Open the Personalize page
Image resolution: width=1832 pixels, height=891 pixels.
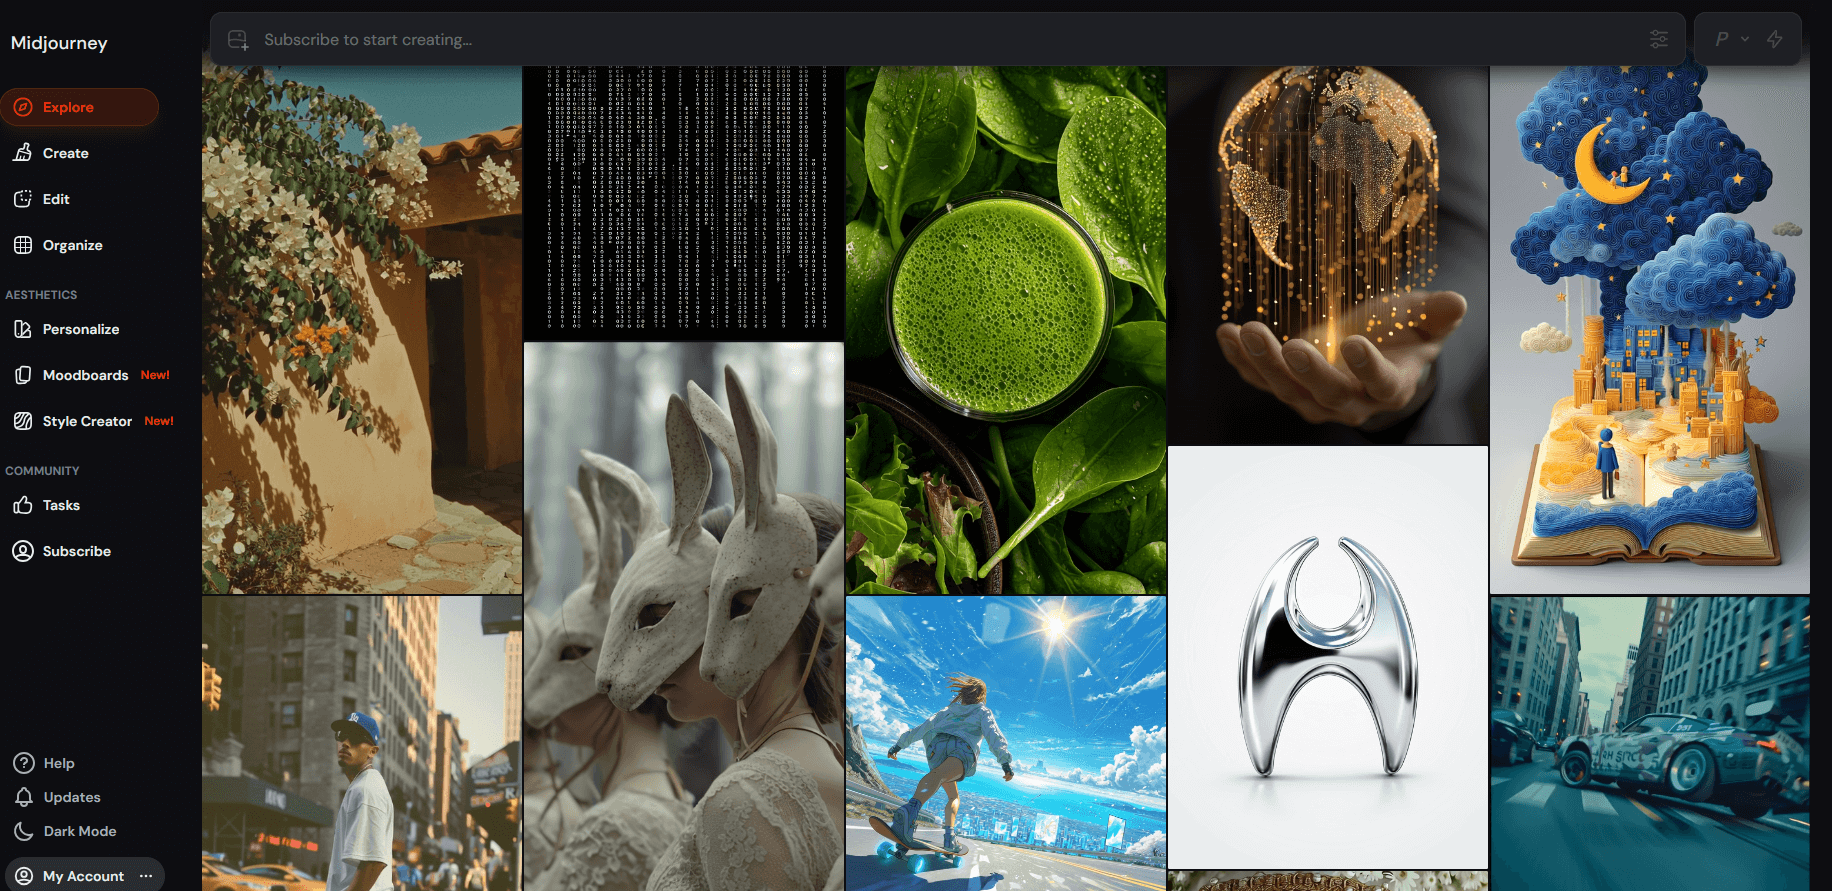(80, 329)
